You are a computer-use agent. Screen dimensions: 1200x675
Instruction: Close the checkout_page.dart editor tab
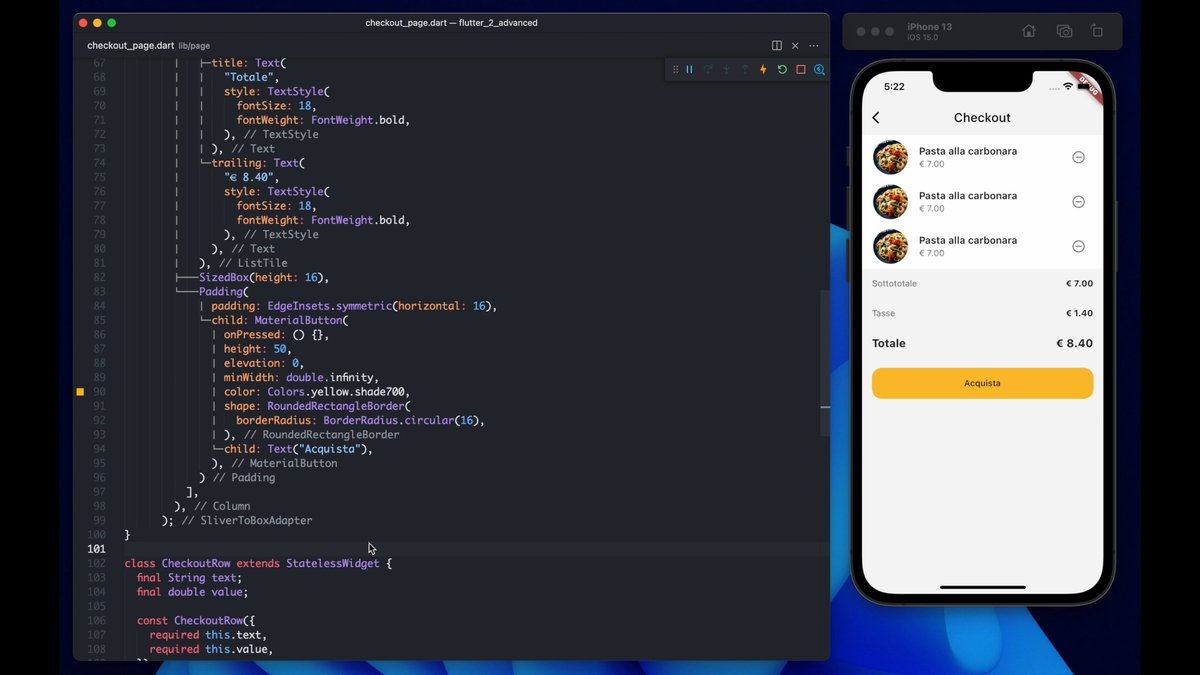pos(795,46)
